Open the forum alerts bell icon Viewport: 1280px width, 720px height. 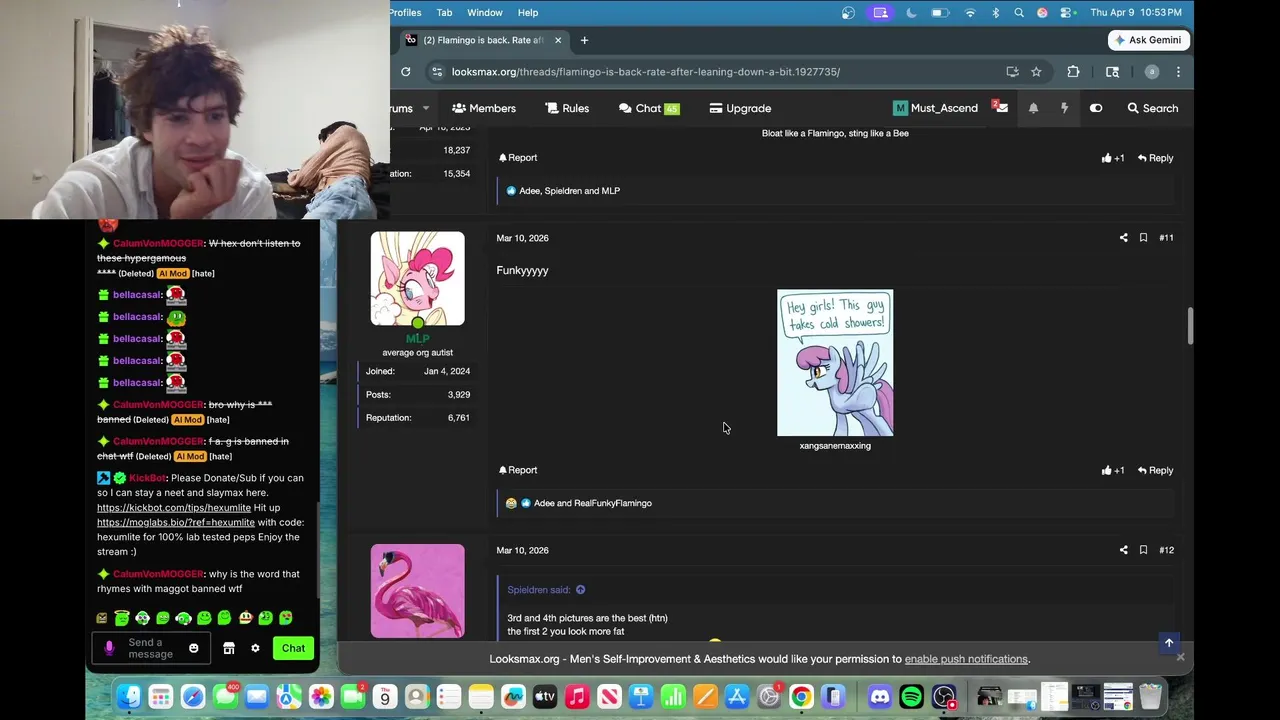tap(1033, 108)
